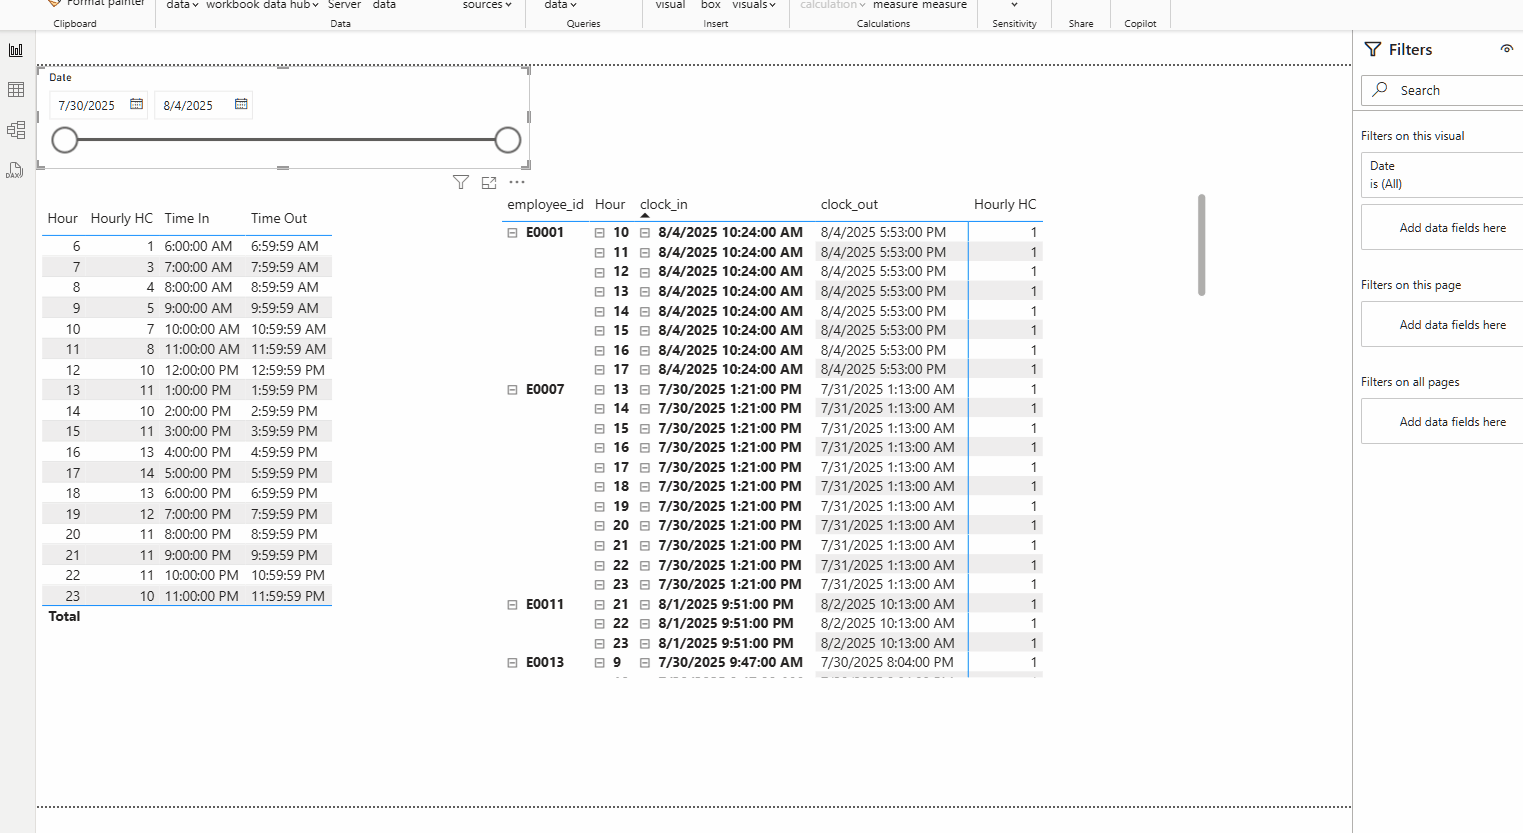Open the Date is (All) filter card
Viewport: 1523px width, 833px height.
coord(1442,175)
